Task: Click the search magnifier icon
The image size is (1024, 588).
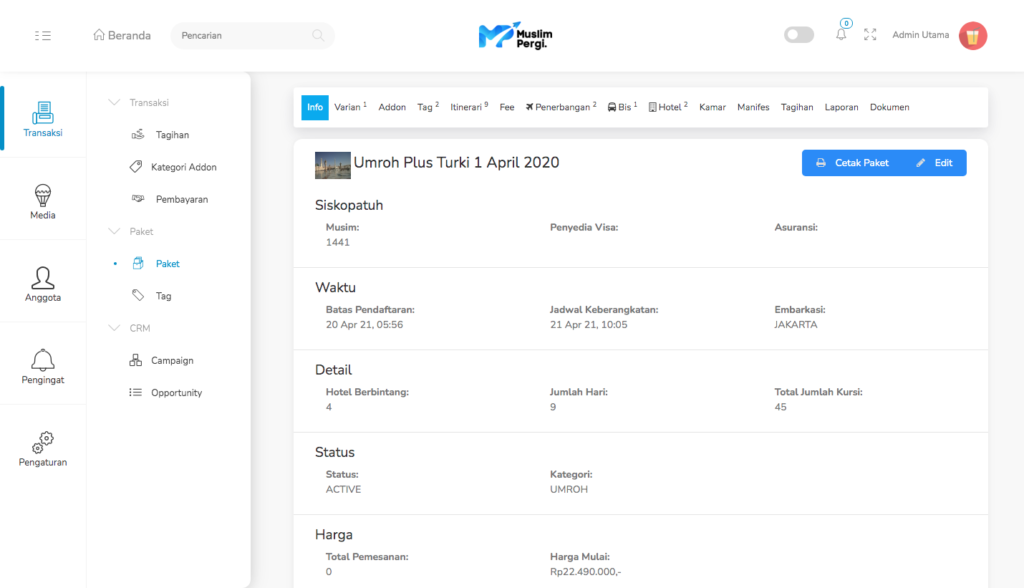Action: 318,35
